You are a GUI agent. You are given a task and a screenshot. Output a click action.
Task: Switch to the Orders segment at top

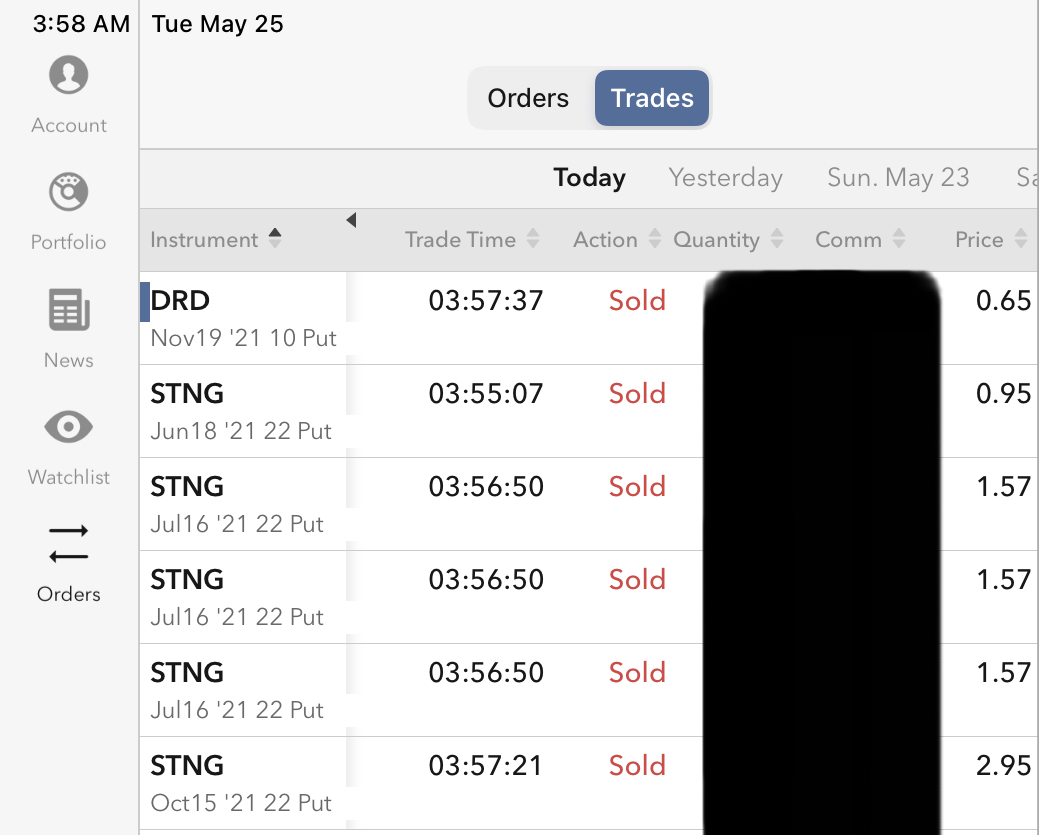[528, 98]
